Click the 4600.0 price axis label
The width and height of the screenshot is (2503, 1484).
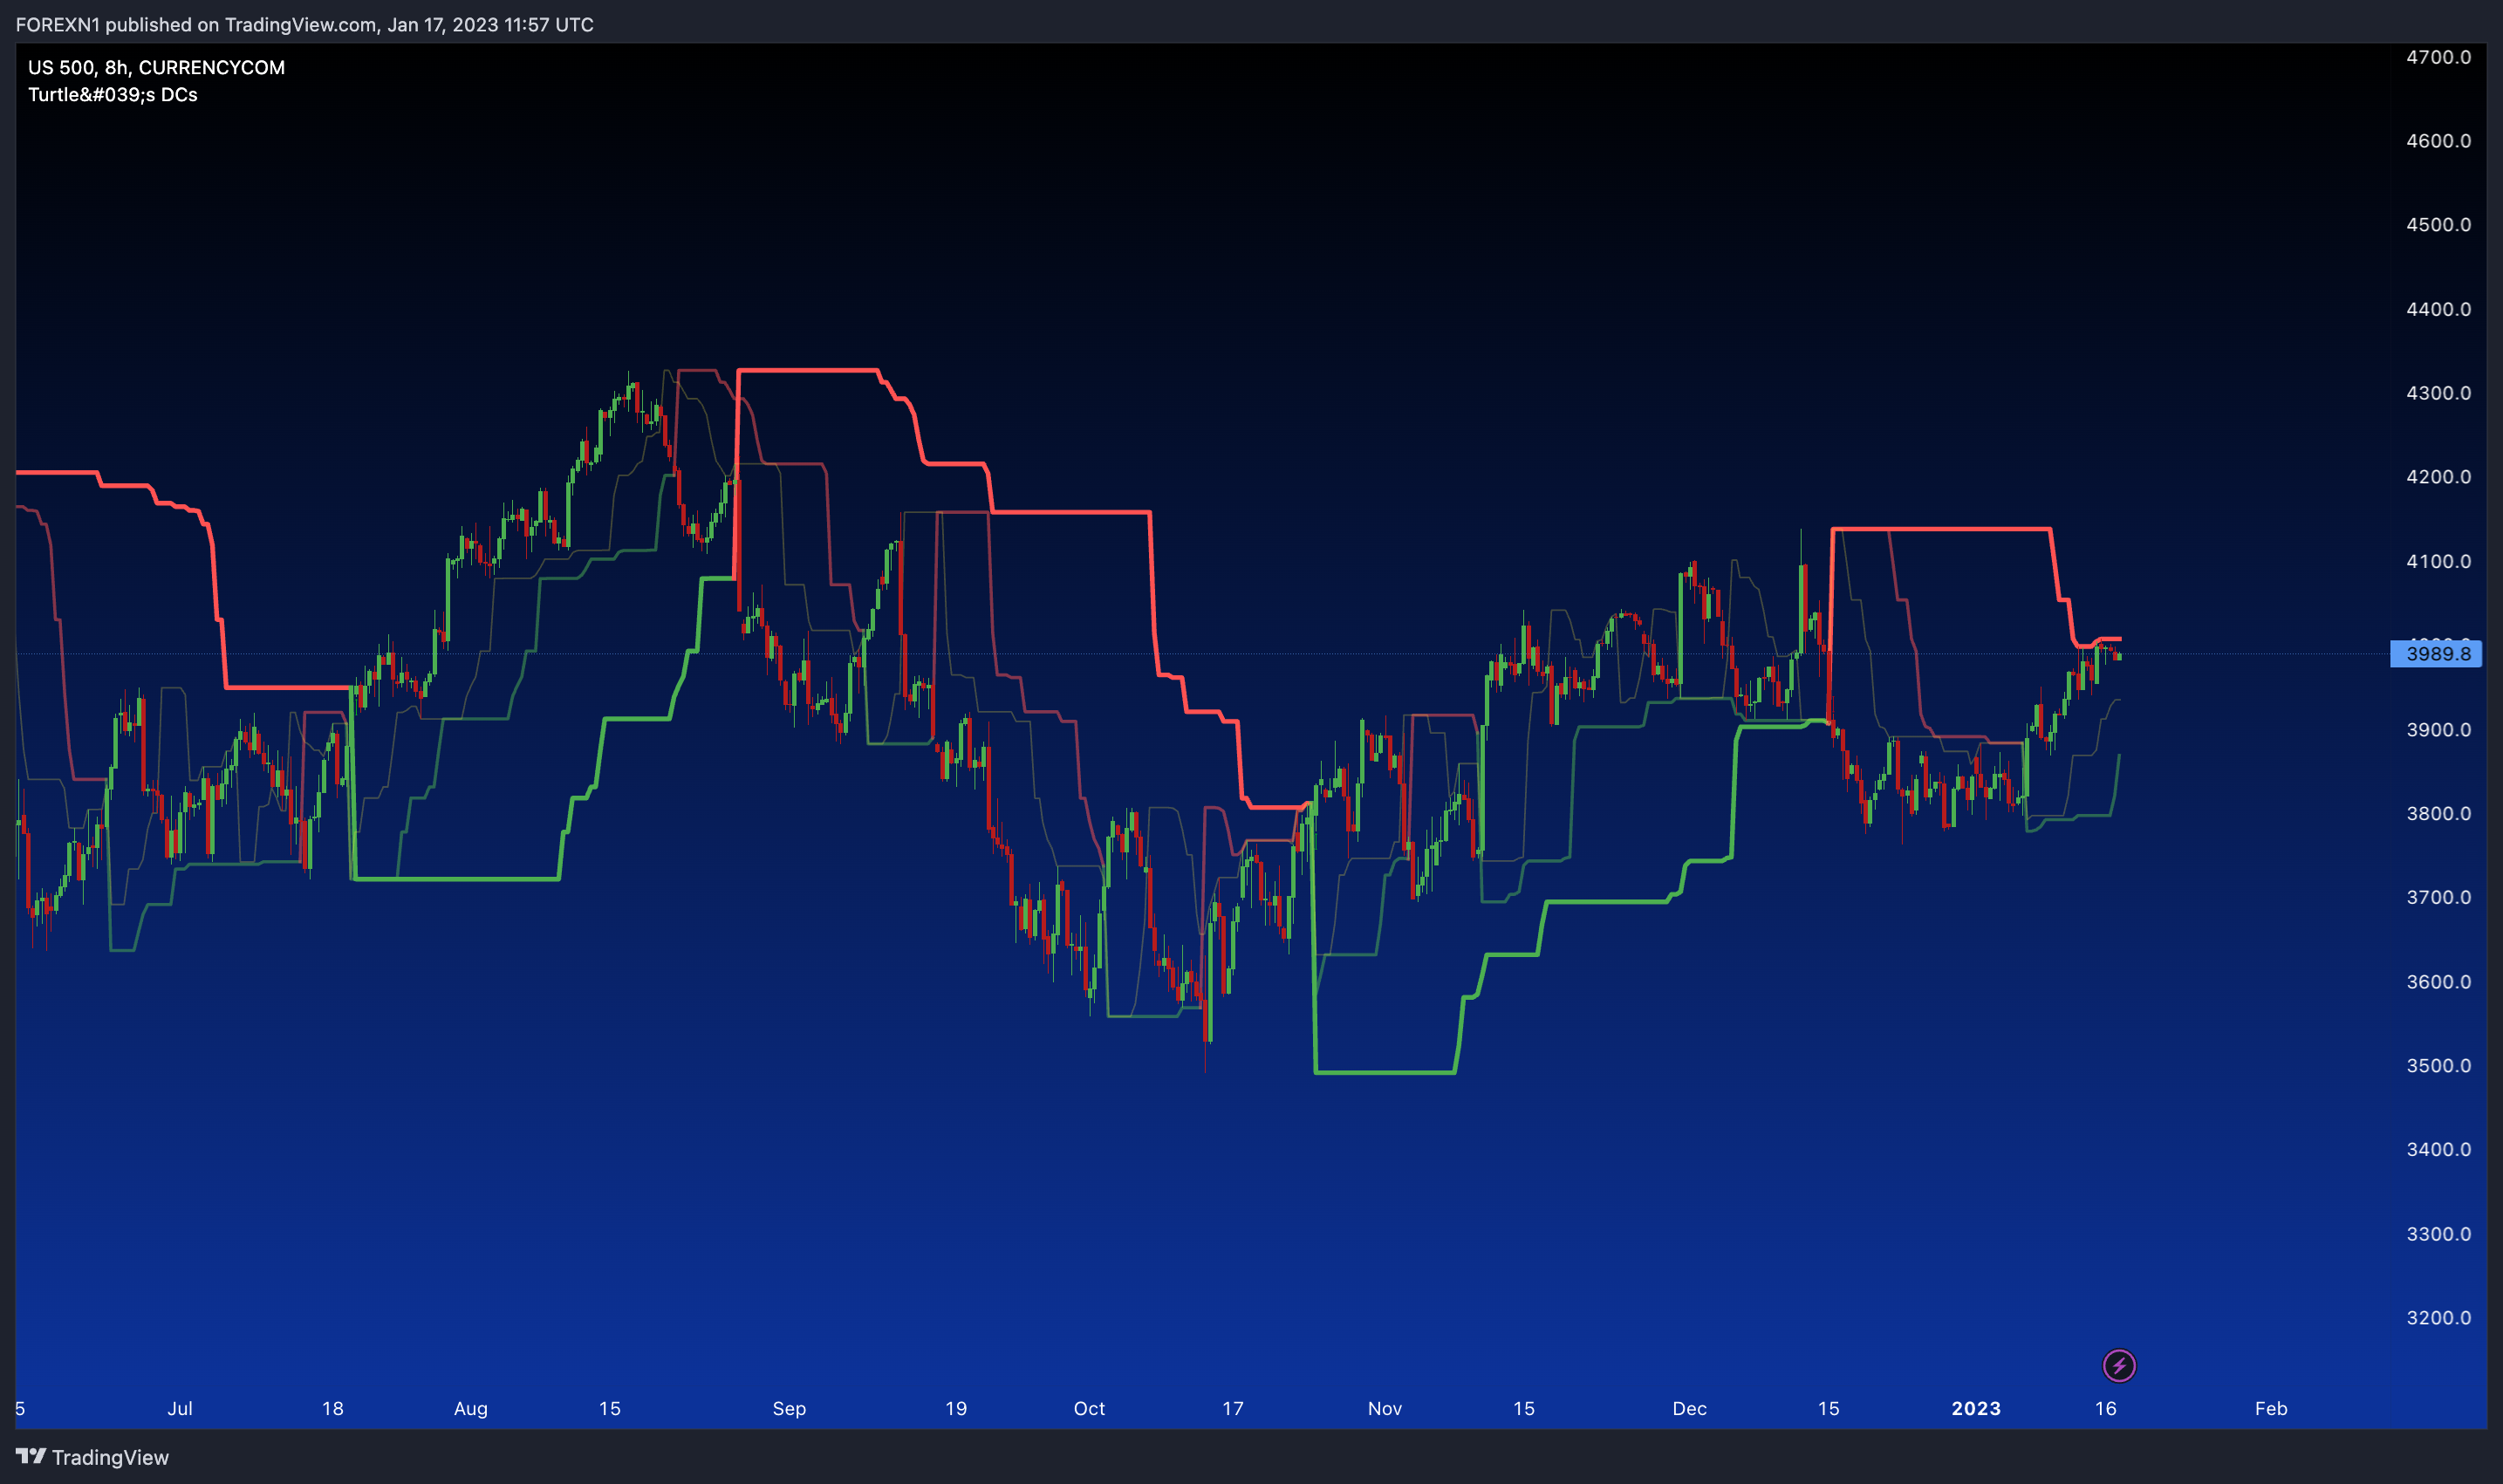(x=2438, y=141)
